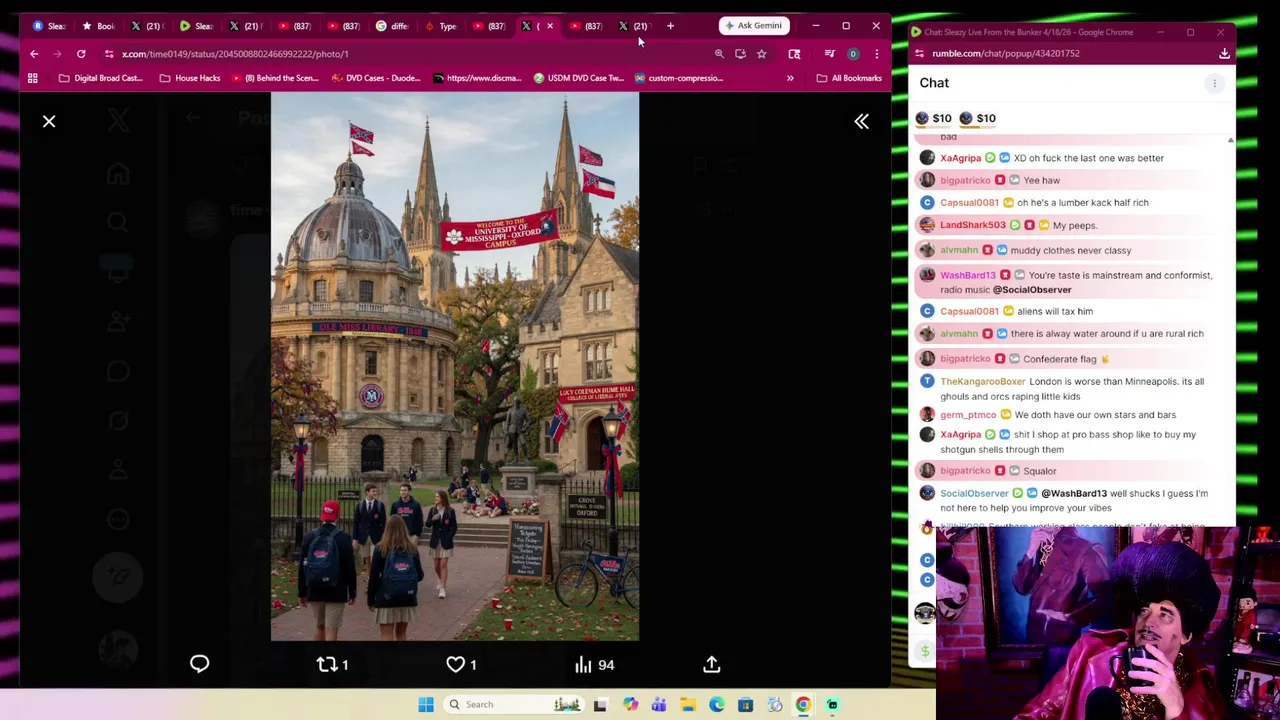Switch to the 'Type' tab
The width and height of the screenshot is (1280, 720).
pyautogui.click(x=440, y=26)
